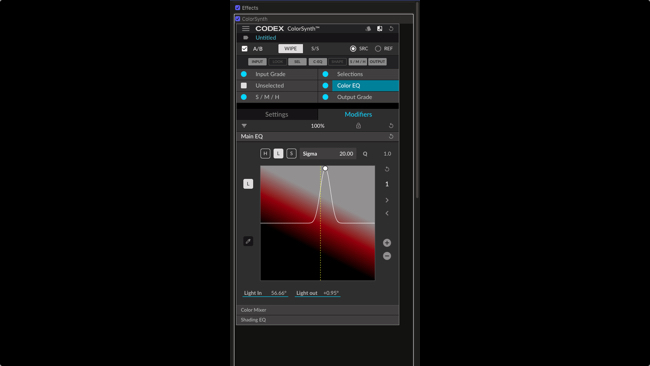Click the eyedropper tool beside the EQ graph
The width and height of the screenshot is (650, 366).
pos(248,241)
